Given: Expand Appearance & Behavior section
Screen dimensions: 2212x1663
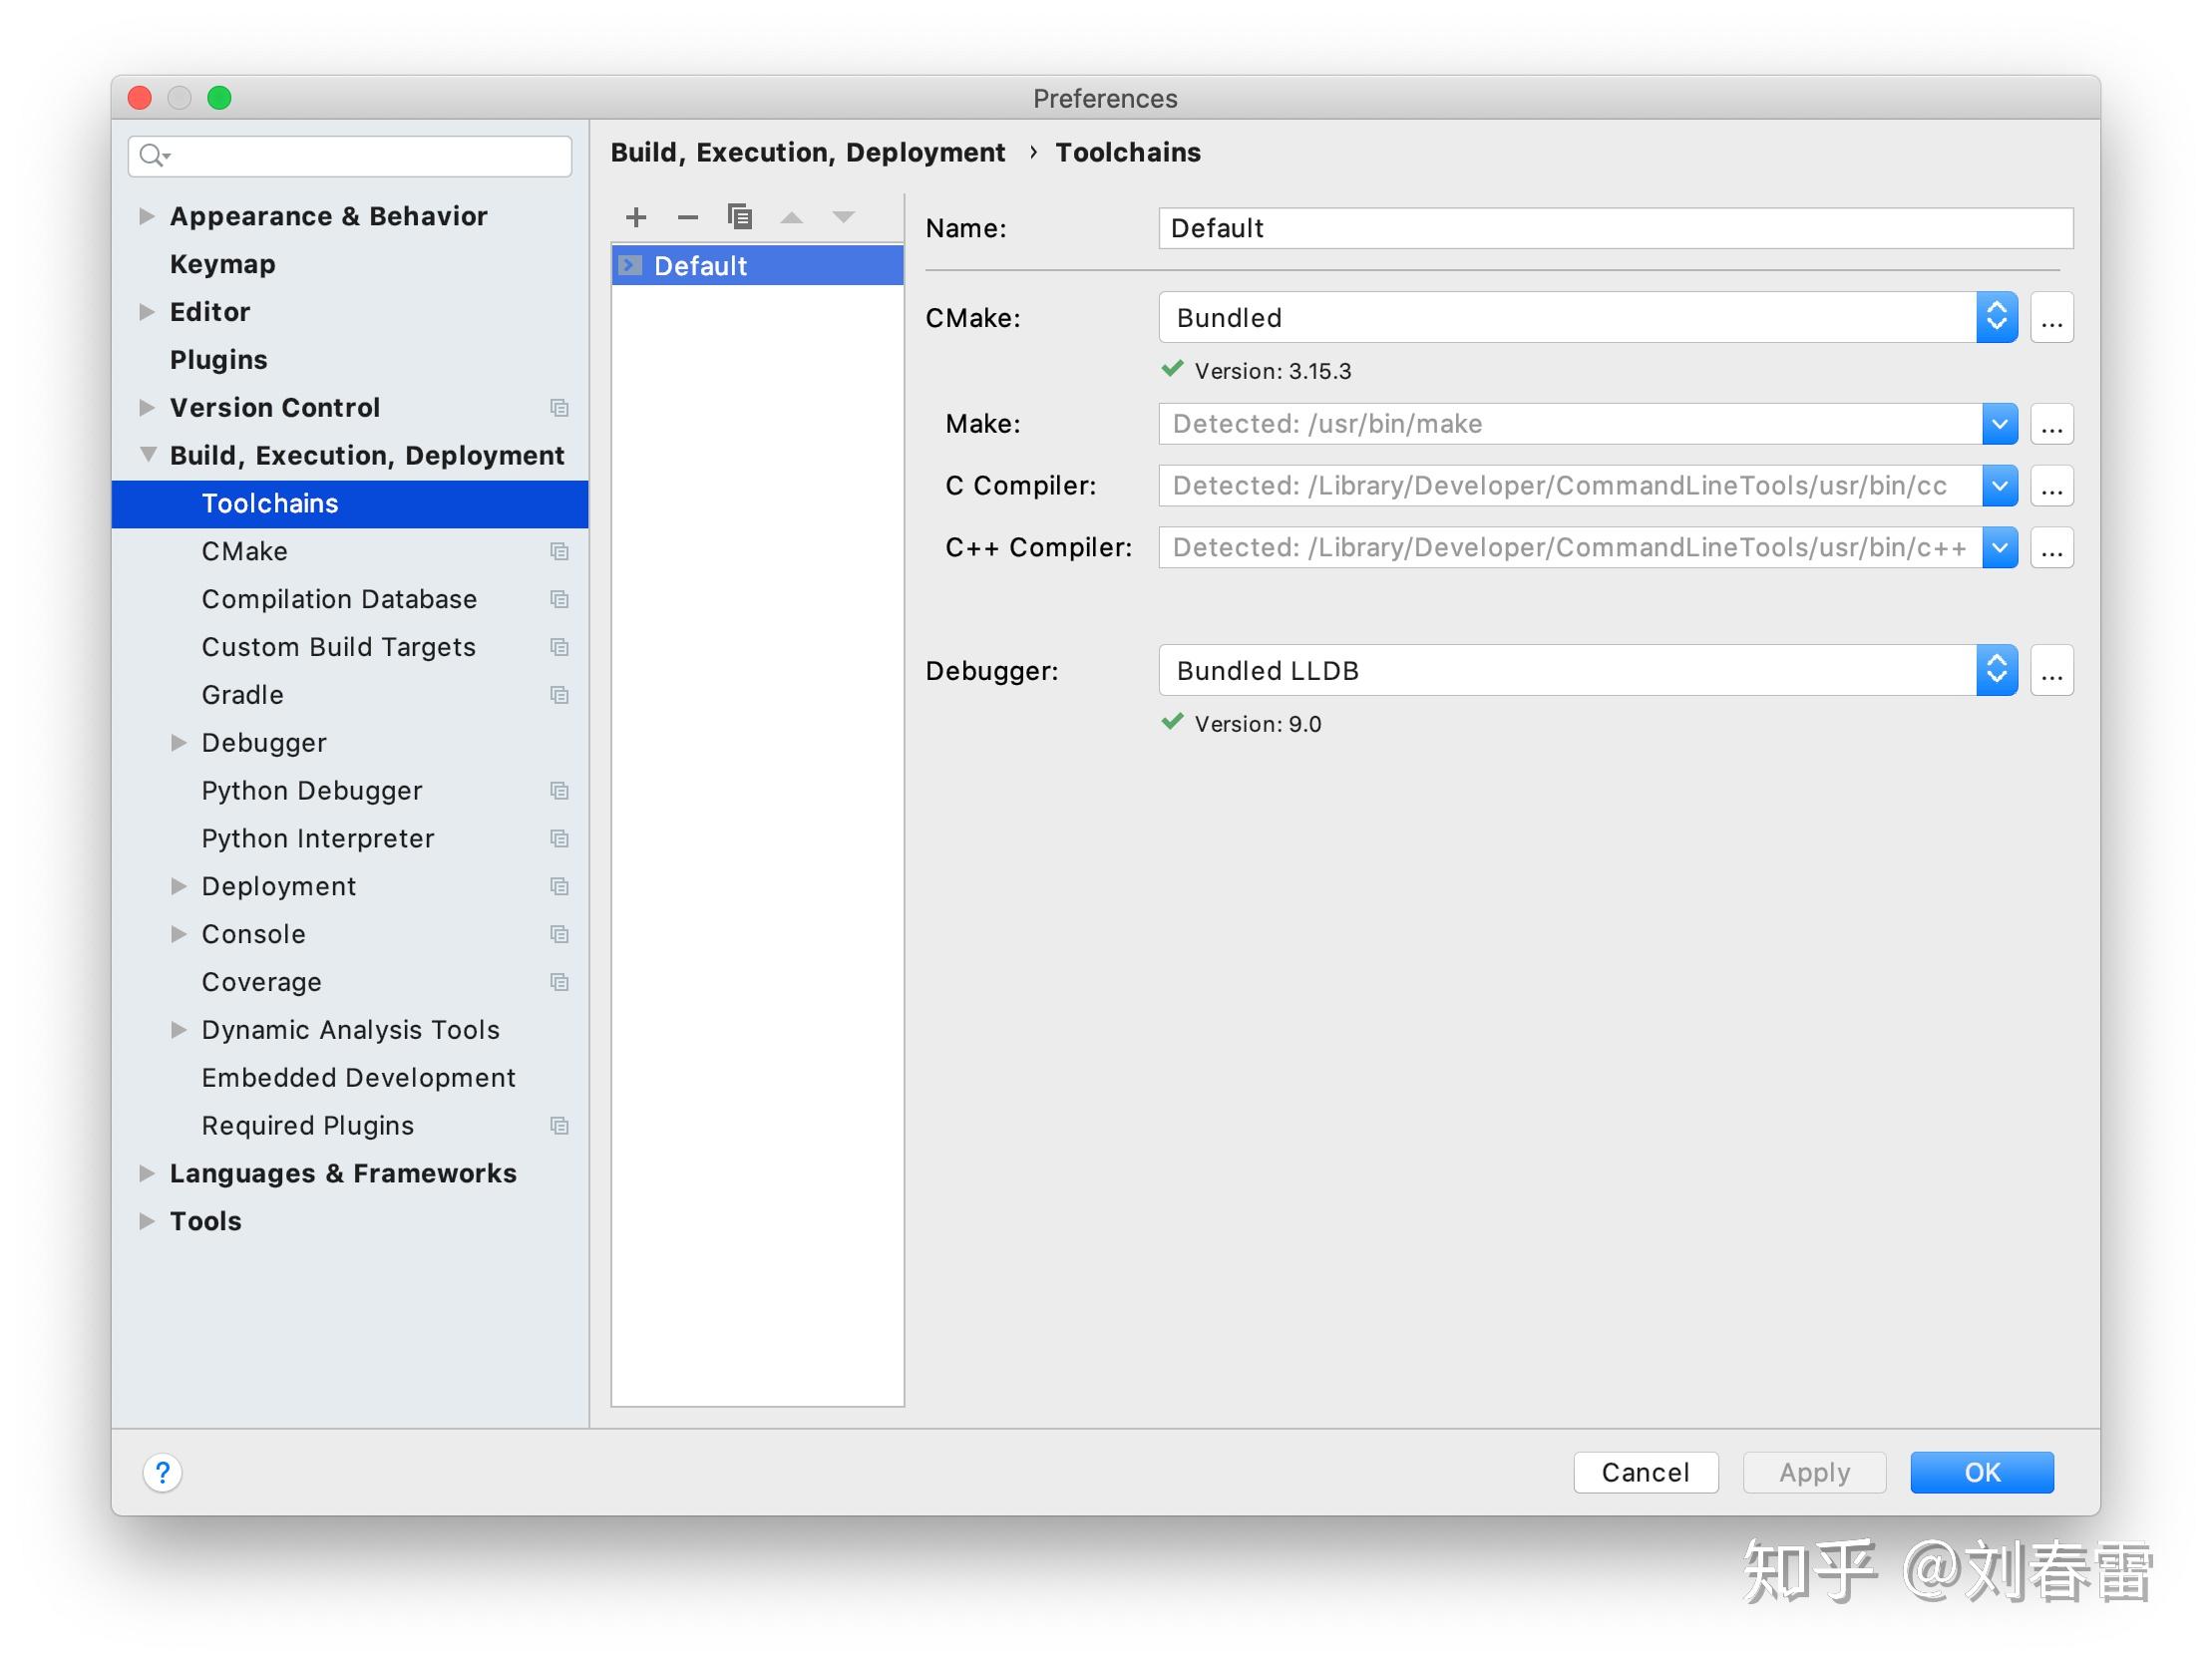Looking at the screenshot, I should pos(147,216).
